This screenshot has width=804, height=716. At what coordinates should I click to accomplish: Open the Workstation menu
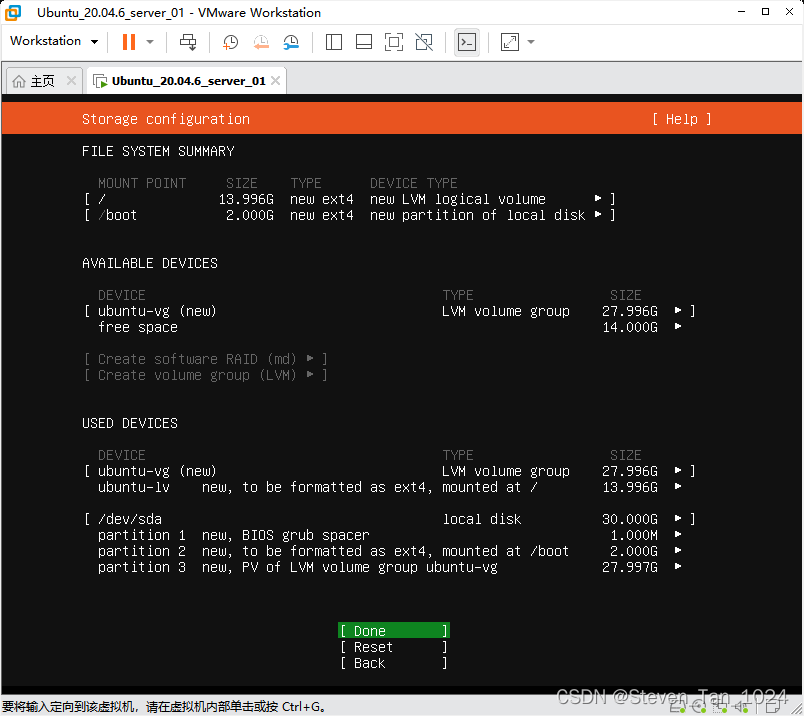click(53, 41)
